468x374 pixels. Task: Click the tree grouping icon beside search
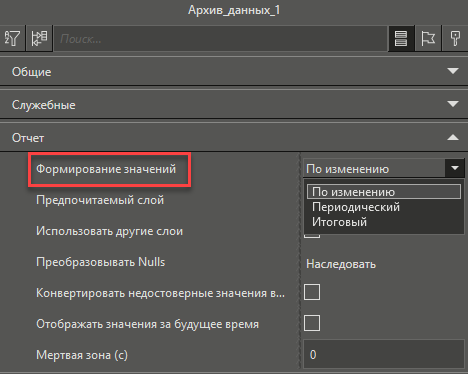click(39, 38)
